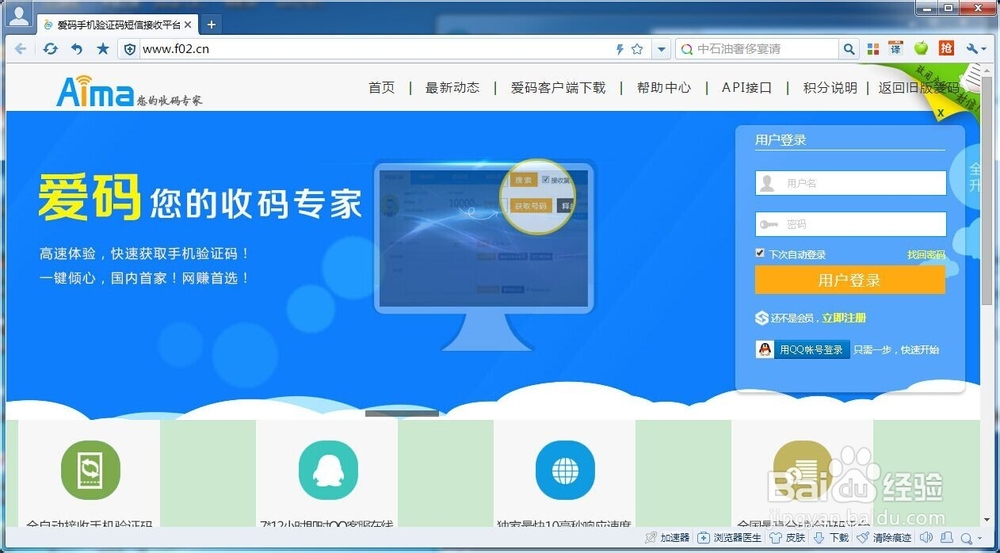The width and height of the screenshot is (1000, 553).
Task: Open the zoom magnifier dropdown in status bar
Action: [971, 538]
